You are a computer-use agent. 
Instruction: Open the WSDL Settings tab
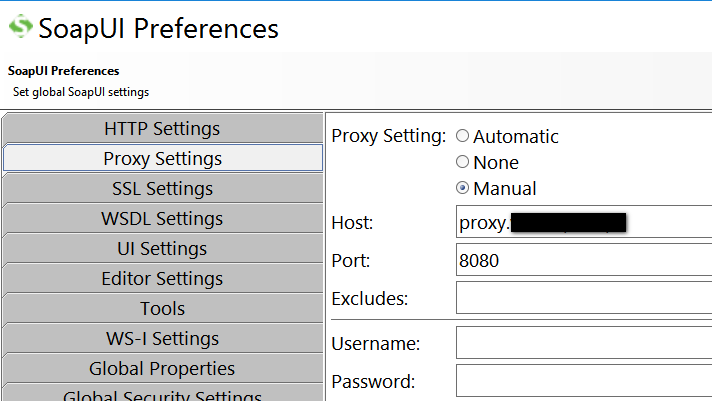point(162,219)
